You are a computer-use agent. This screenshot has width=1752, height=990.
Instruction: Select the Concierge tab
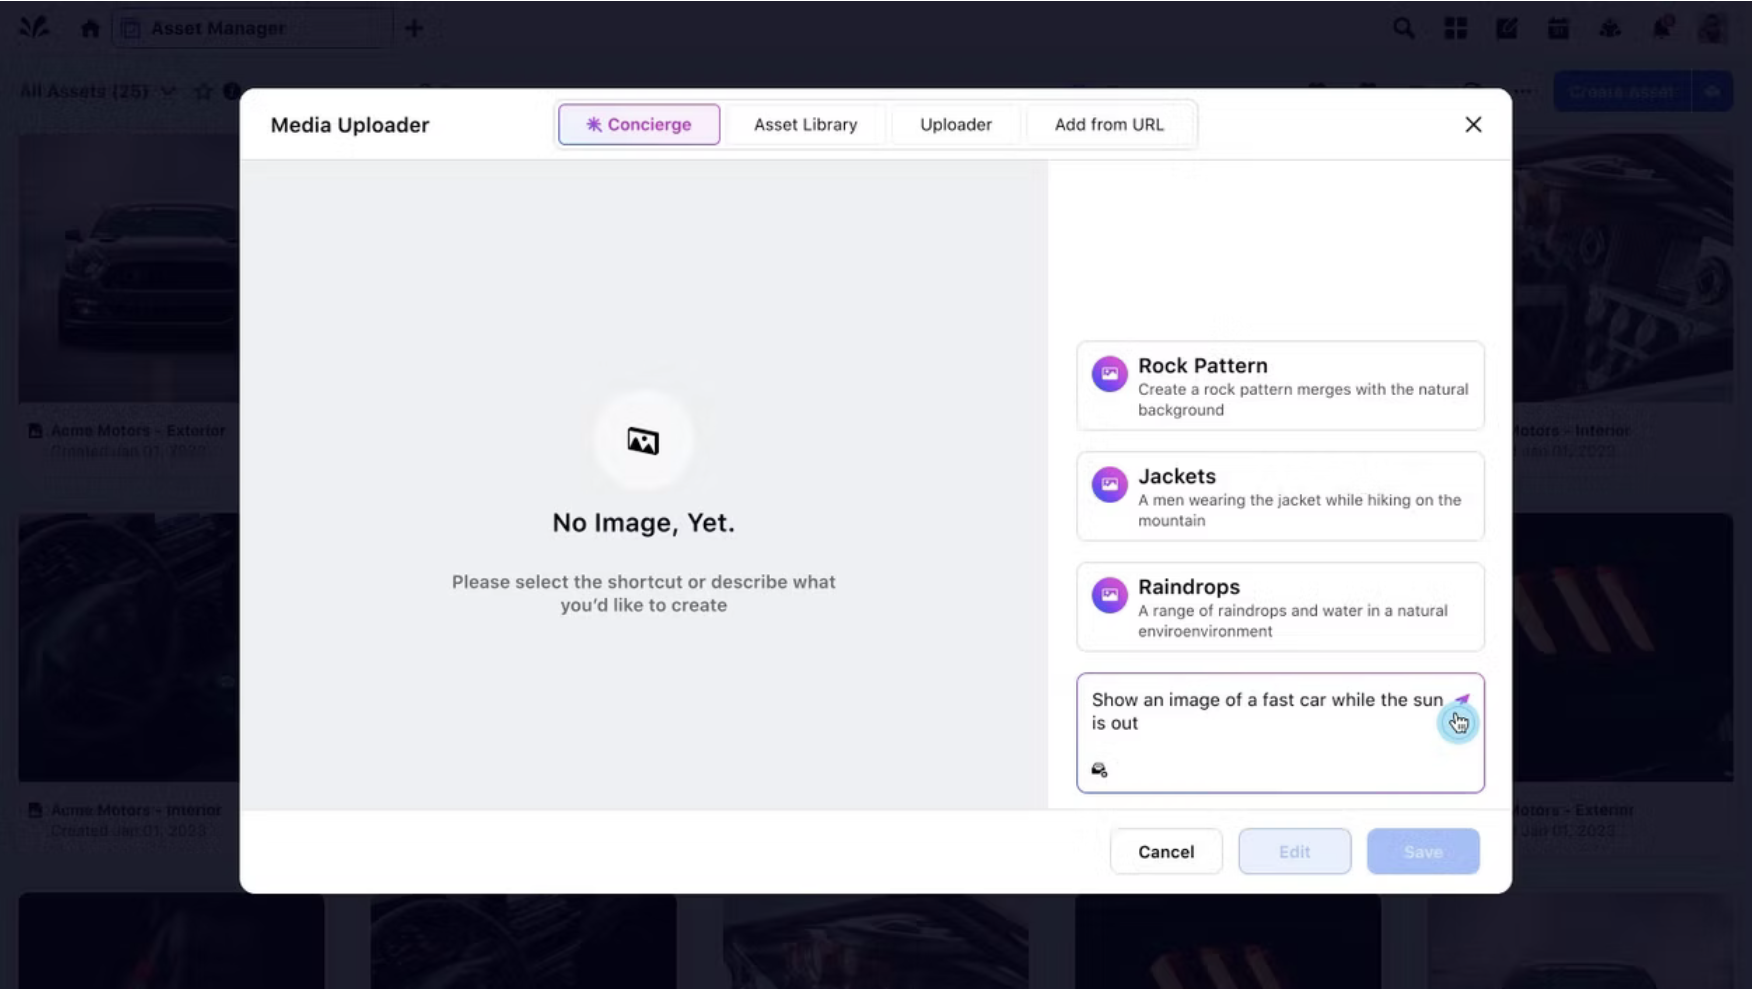pyautogui.click(x=639, y=124)
